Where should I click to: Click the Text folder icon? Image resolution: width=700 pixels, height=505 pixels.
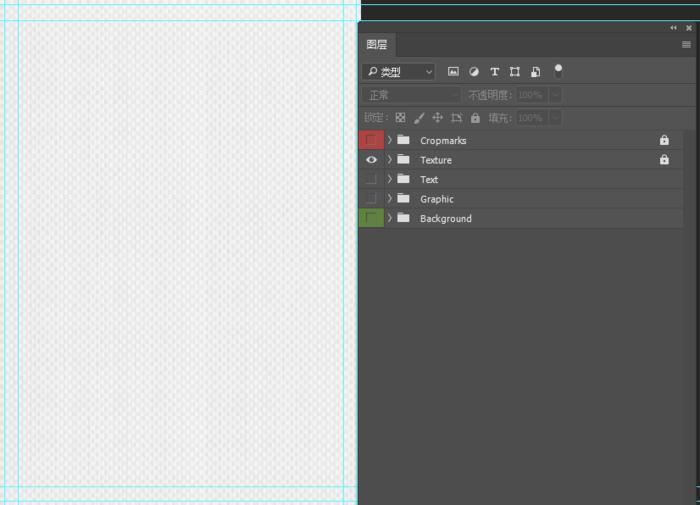404,179
